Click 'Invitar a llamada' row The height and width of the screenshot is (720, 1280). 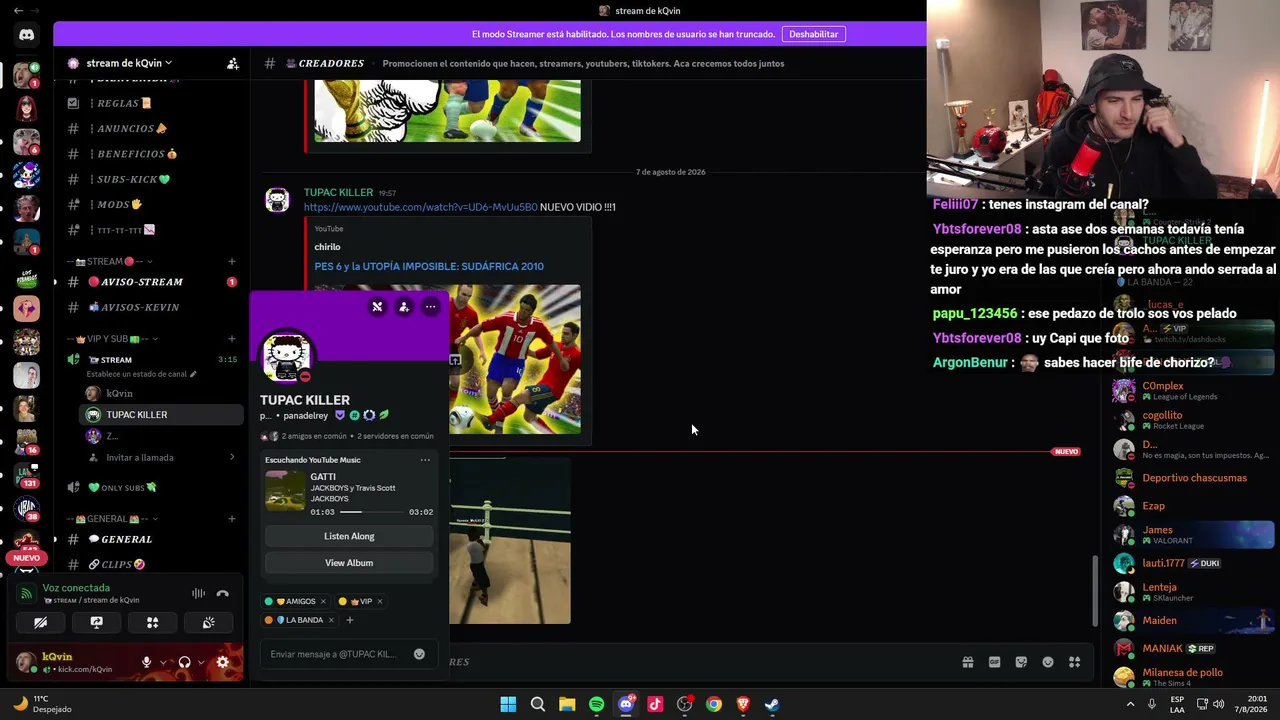coord(160,457)
